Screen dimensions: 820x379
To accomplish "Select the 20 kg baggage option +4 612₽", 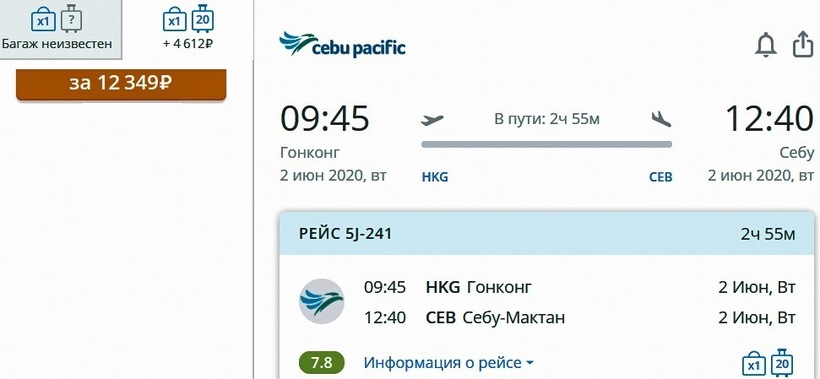I will 188,28.
